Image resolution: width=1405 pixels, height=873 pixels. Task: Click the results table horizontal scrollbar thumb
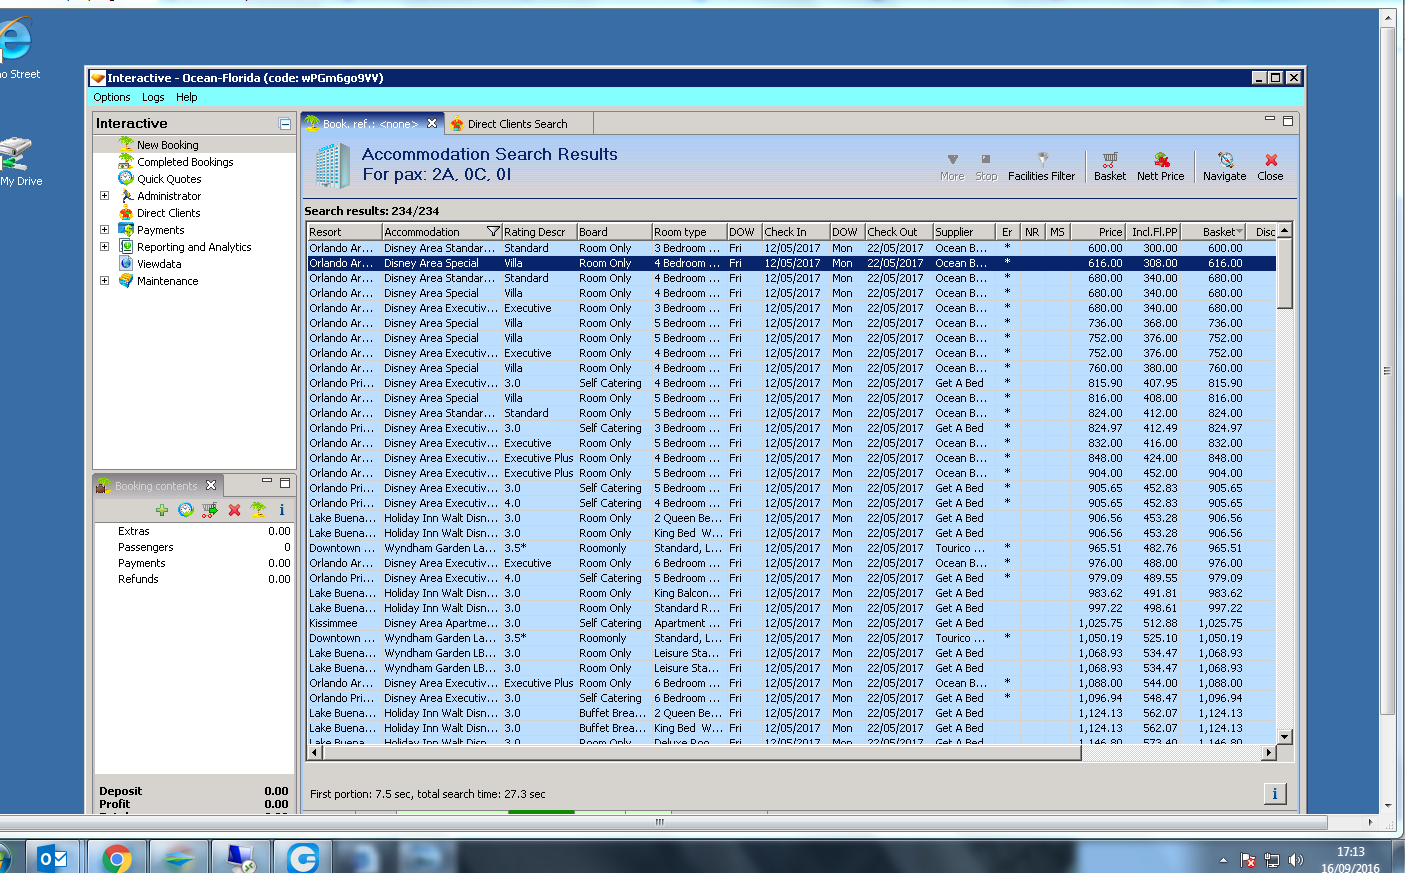pyautogui.click(x=701, y=752)
